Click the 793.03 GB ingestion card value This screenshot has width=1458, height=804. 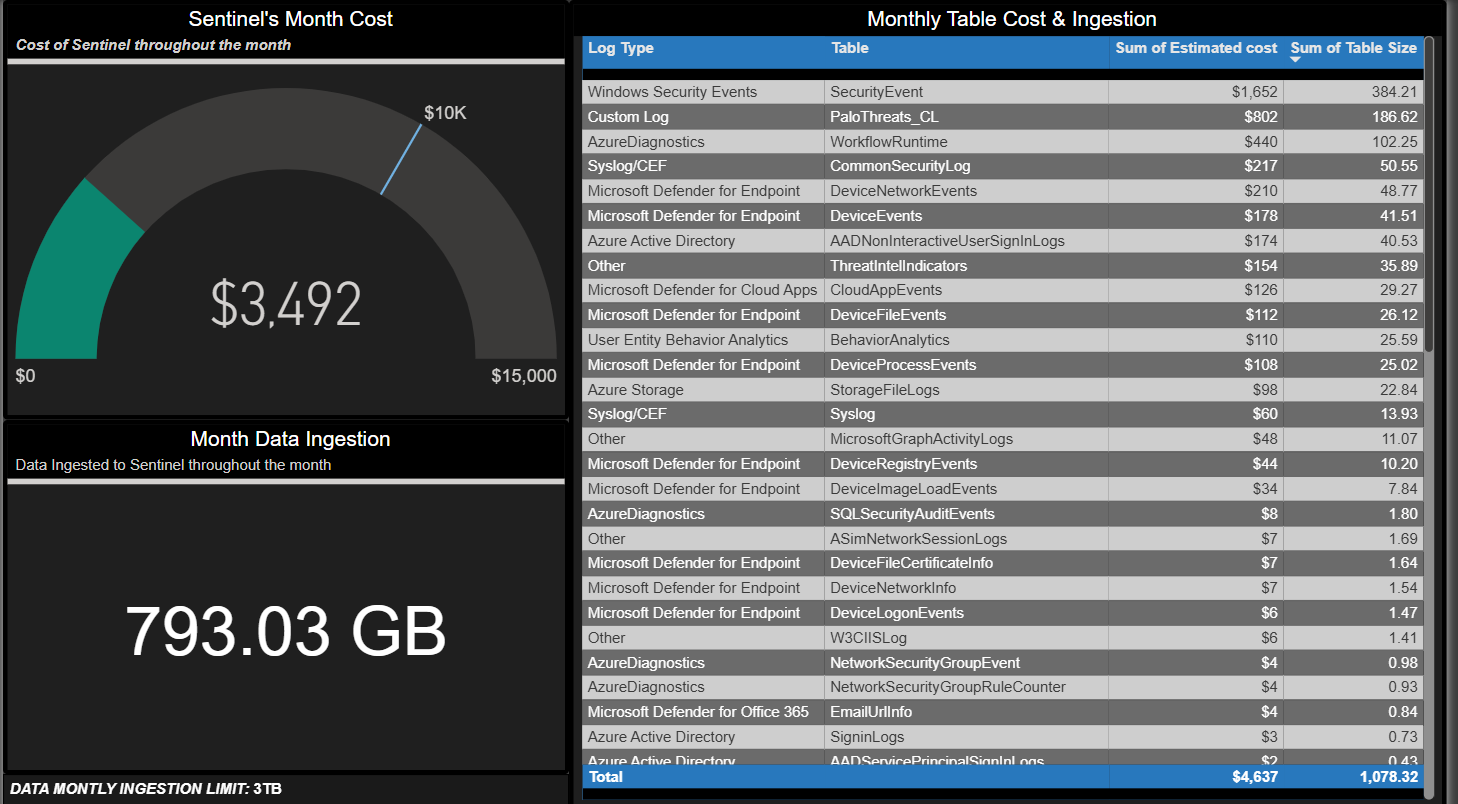(x=286, y=631)
